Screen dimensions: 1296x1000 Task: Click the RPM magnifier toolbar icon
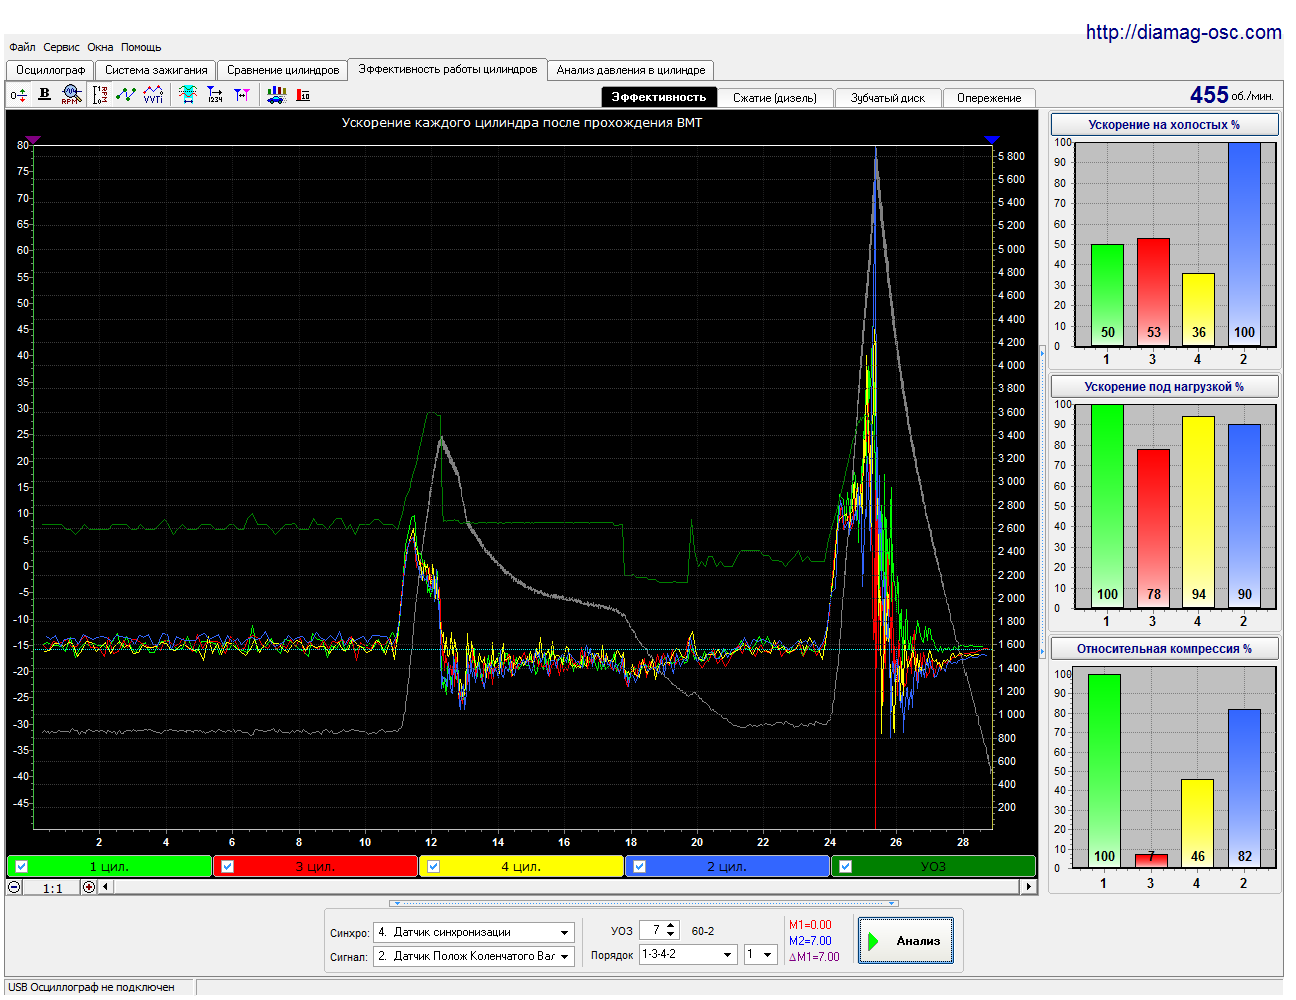(x=71, y=95)
